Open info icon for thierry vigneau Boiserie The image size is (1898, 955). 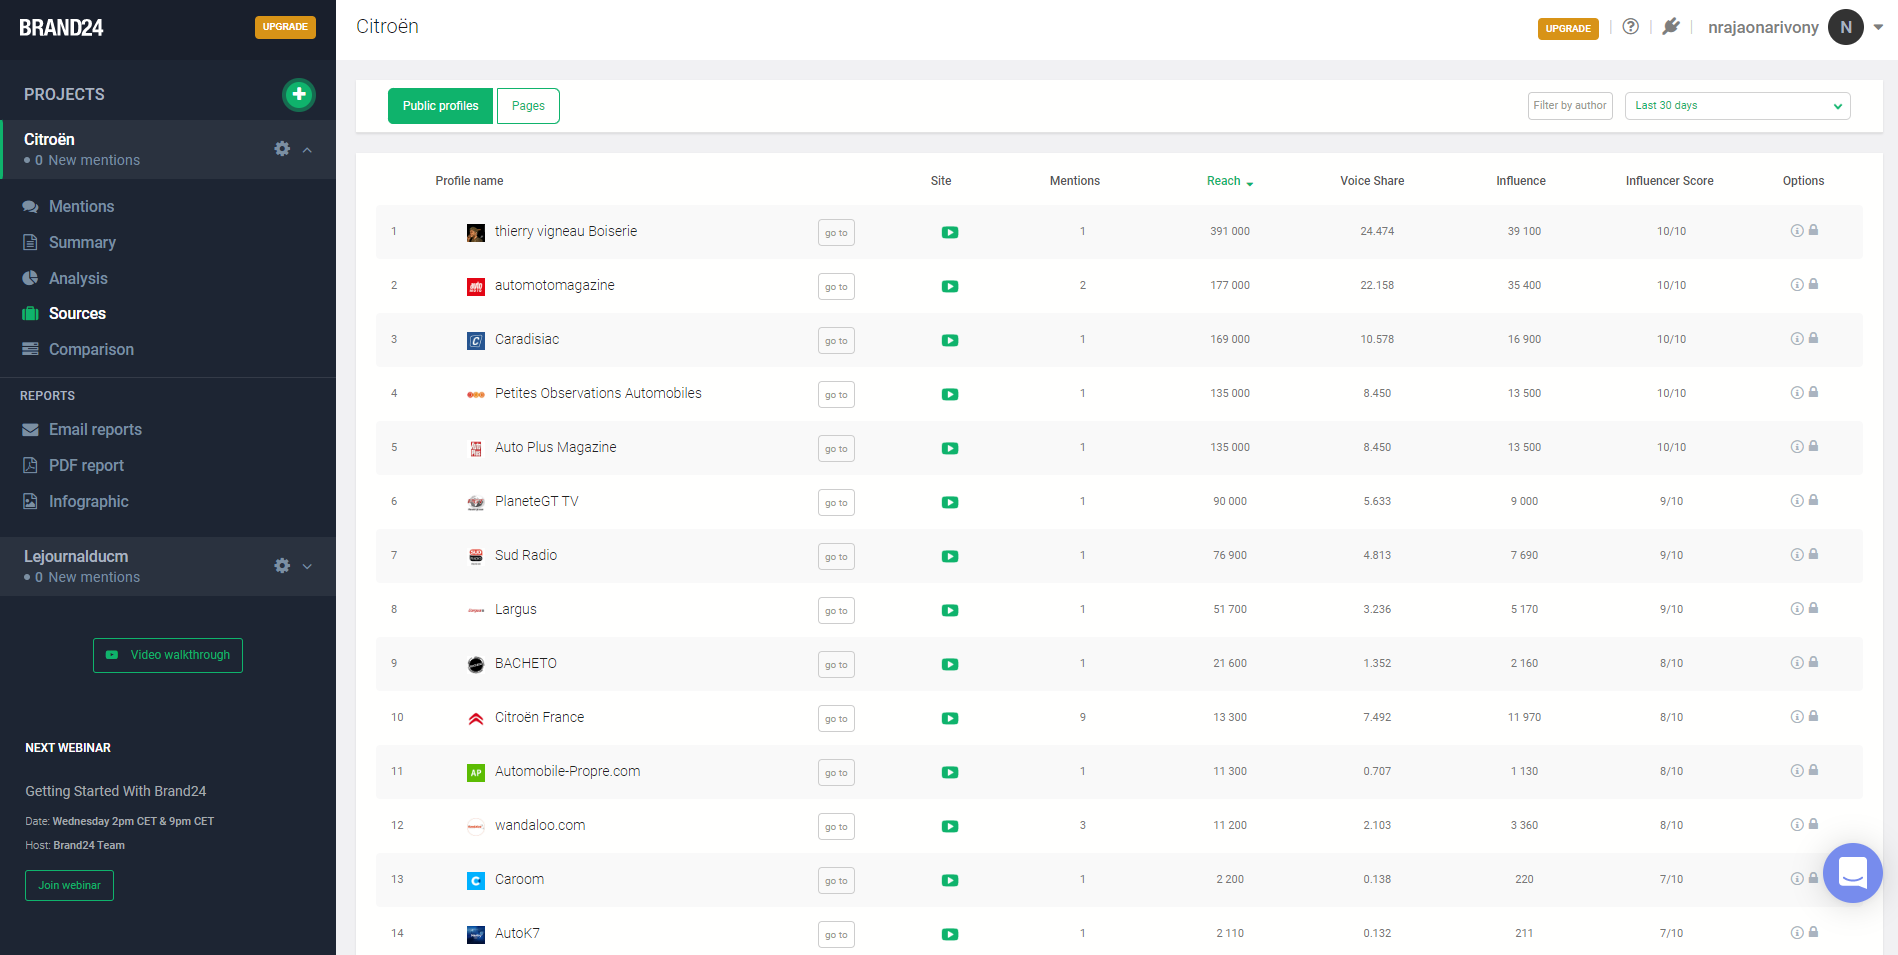click(x=1797, y=231)
